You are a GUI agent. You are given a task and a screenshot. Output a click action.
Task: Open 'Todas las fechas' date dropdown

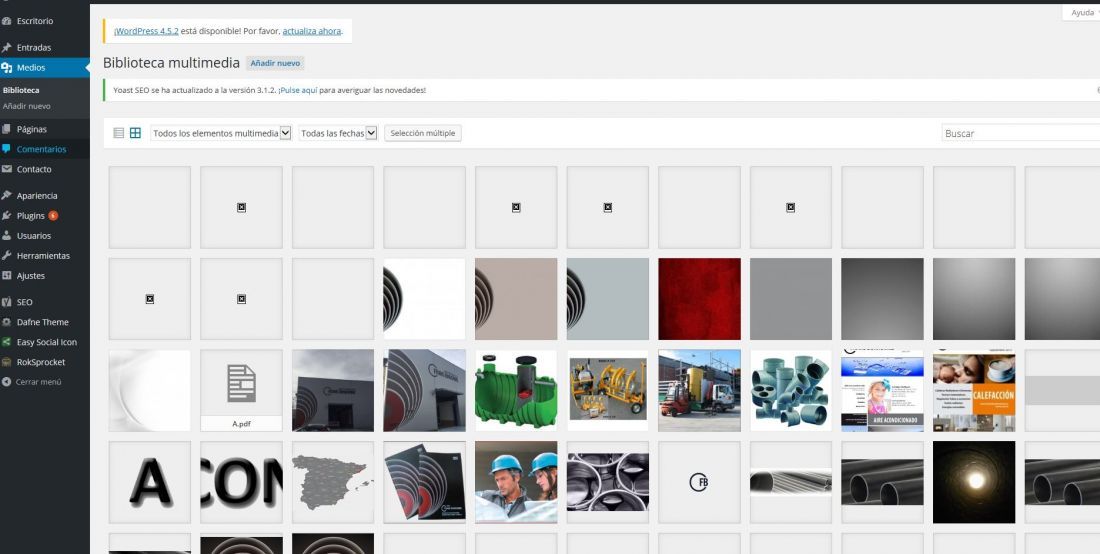click(x=338, y=133)
